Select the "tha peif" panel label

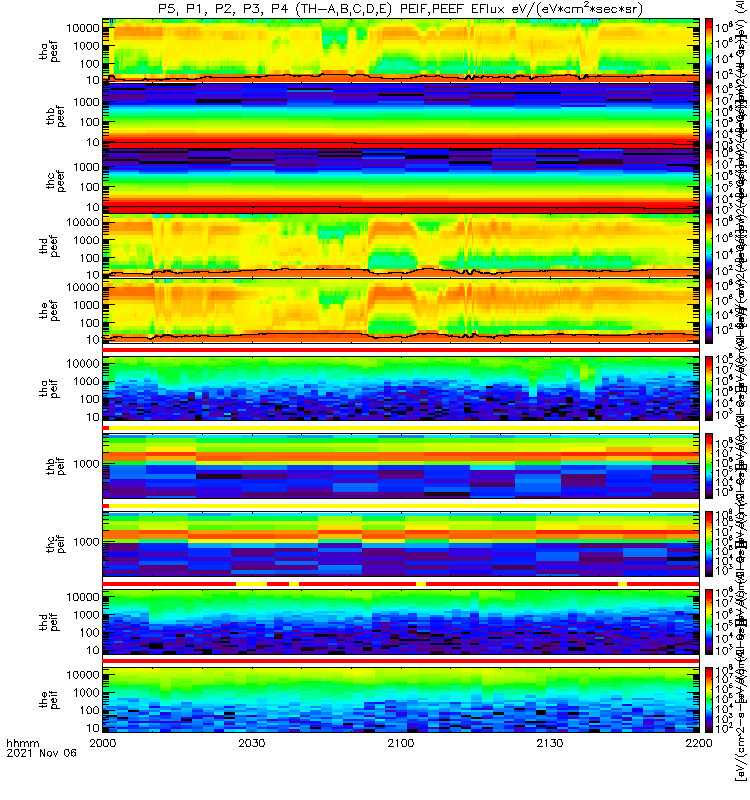(49, 388)
